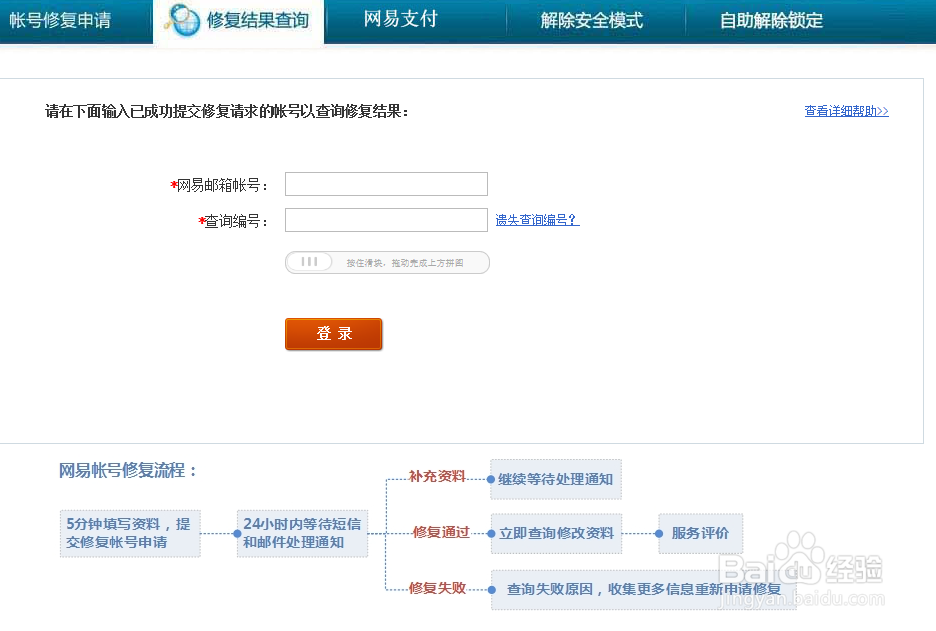Click the 修复通过 label
Viewport: 936px width, 631px height.
pyautogui.click(x=441, y=532)
